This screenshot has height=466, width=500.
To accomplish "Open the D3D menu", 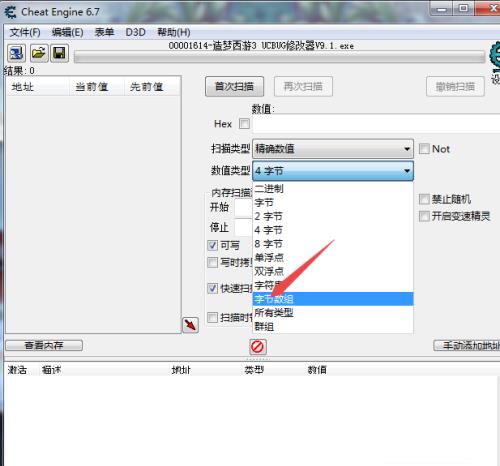I will coord(136,32).
